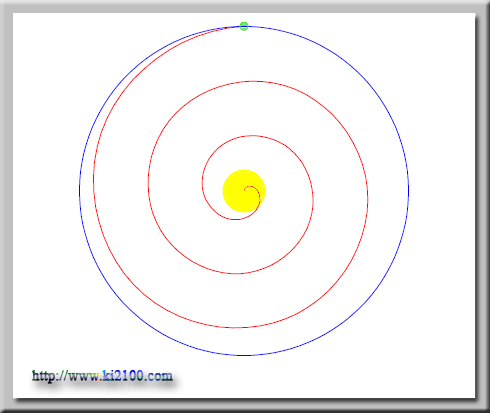Open the http://www.ki2100.com link
This screenshot has height=413, width=490.
click(x=102, y=376)
